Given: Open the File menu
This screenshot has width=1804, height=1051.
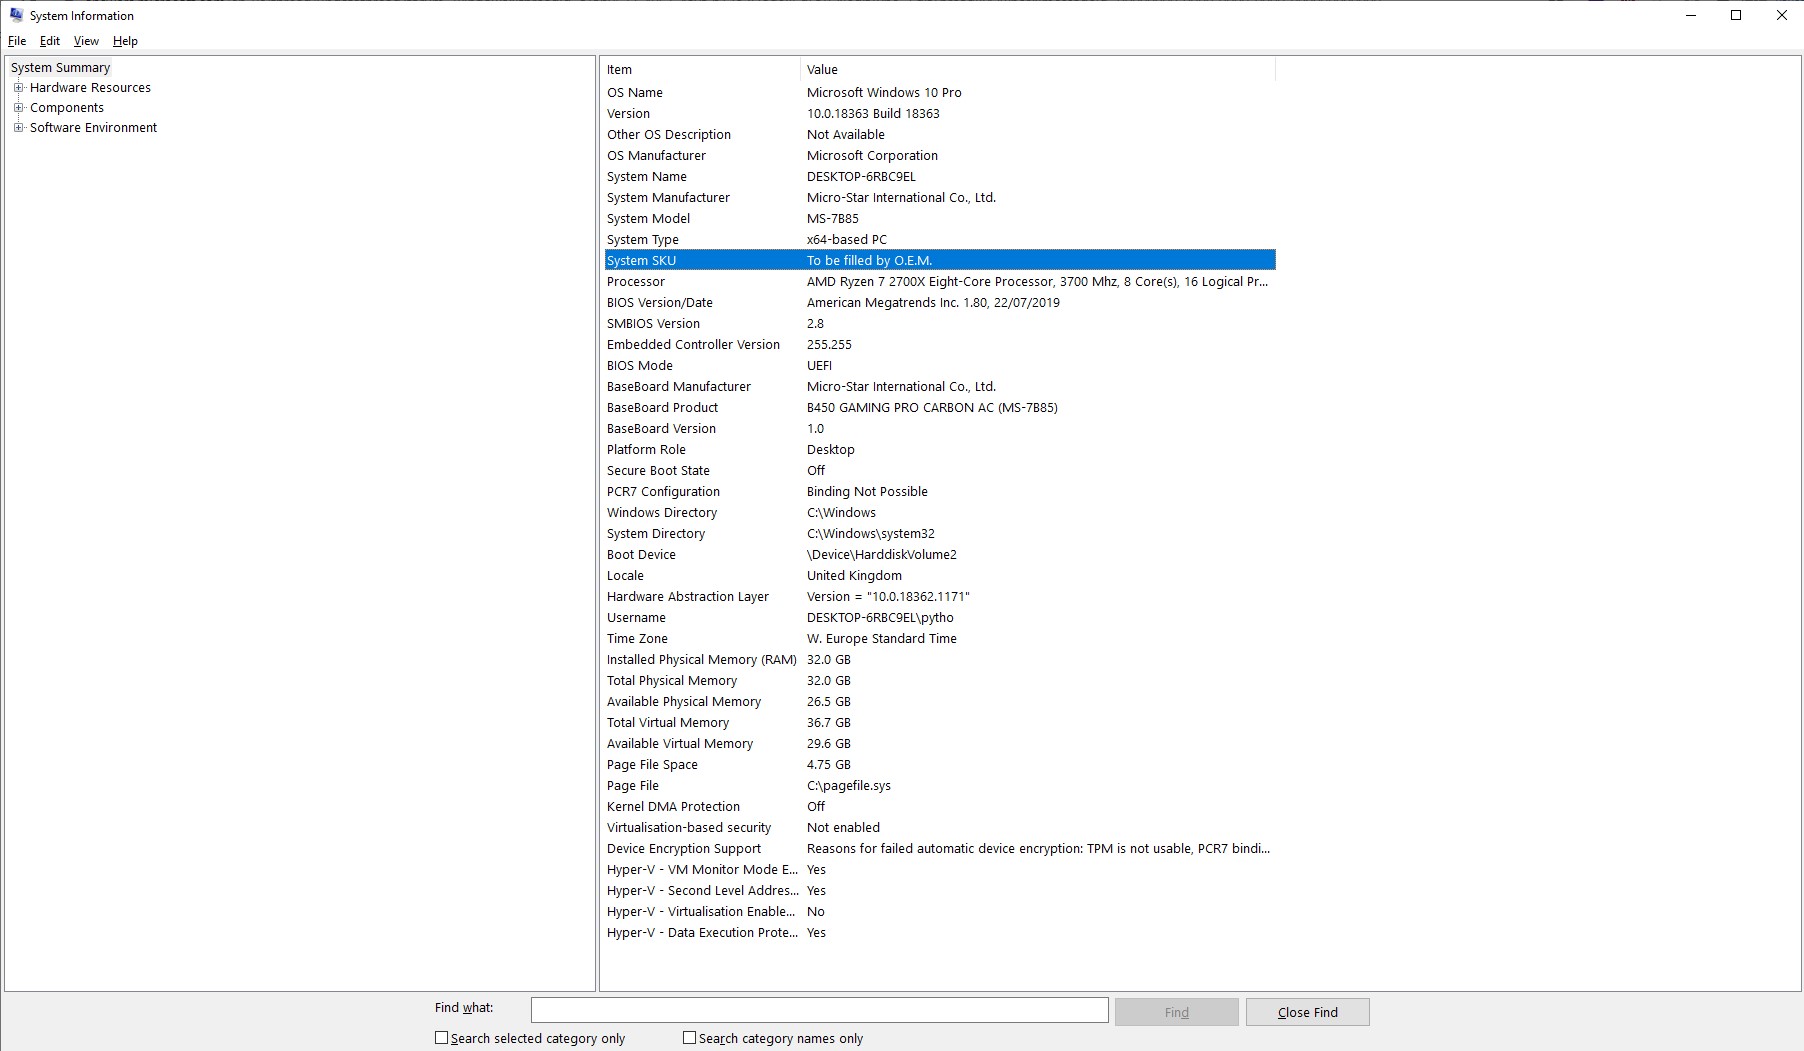Looking at the screenshot, I should pyautogui.click(x=16, y=41).
